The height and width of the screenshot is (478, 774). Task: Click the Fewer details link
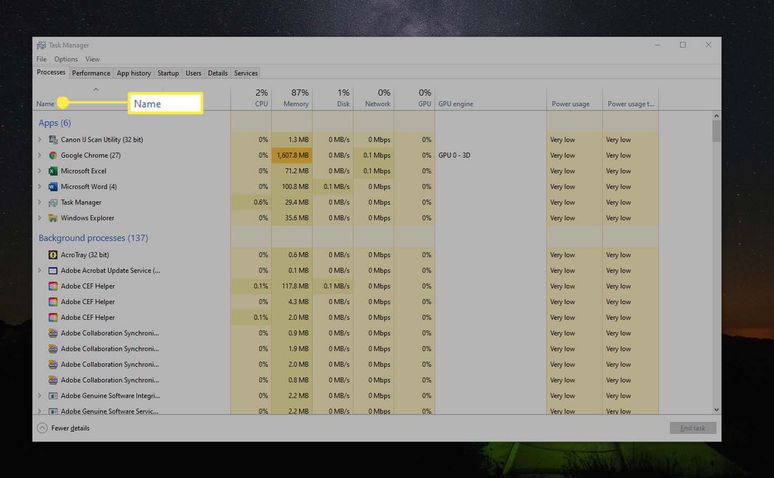click(x=70, y=428)
